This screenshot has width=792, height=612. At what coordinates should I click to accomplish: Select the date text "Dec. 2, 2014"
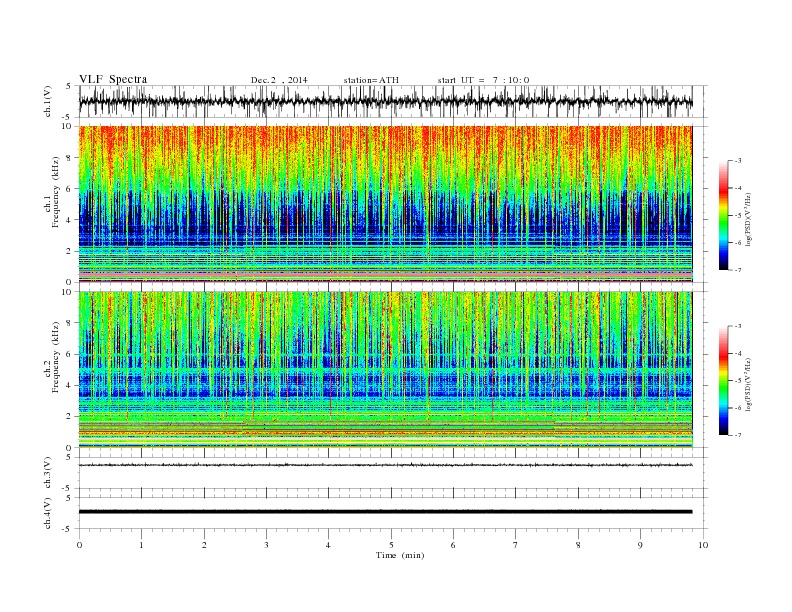tap(279, 80)
